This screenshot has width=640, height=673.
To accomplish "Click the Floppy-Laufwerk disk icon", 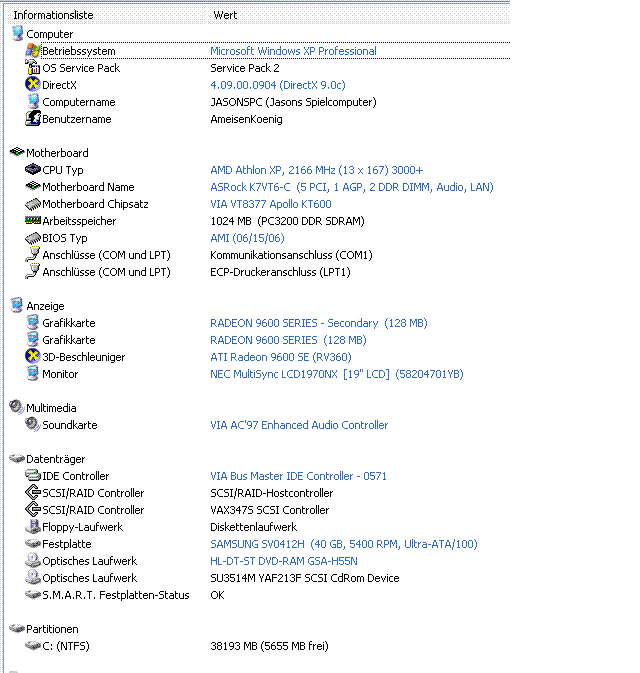I will click(33, 527).
